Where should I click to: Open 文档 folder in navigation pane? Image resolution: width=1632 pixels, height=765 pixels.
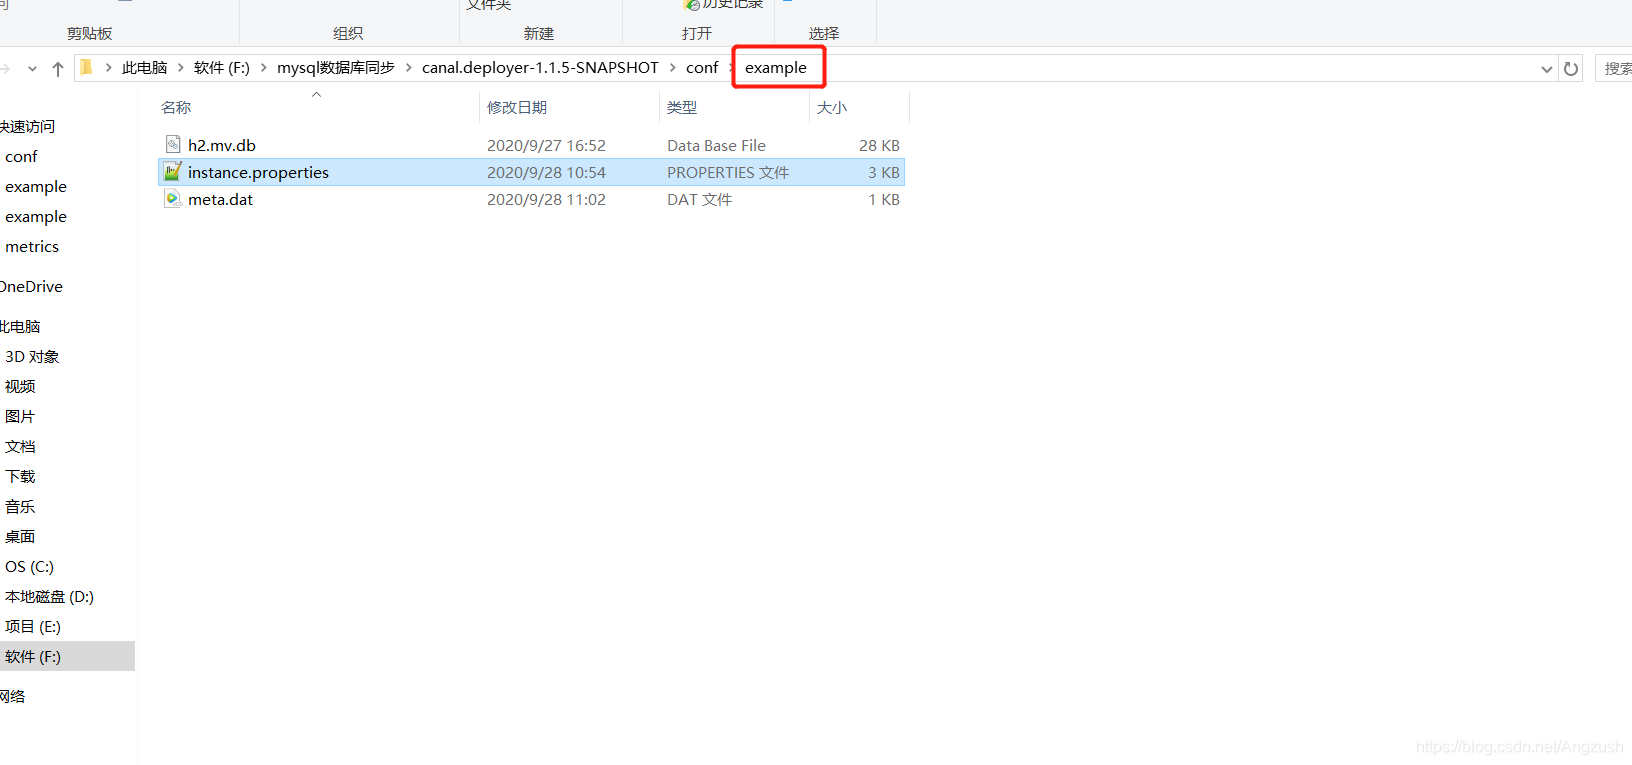pyautogui.click(x=20, y=447)
